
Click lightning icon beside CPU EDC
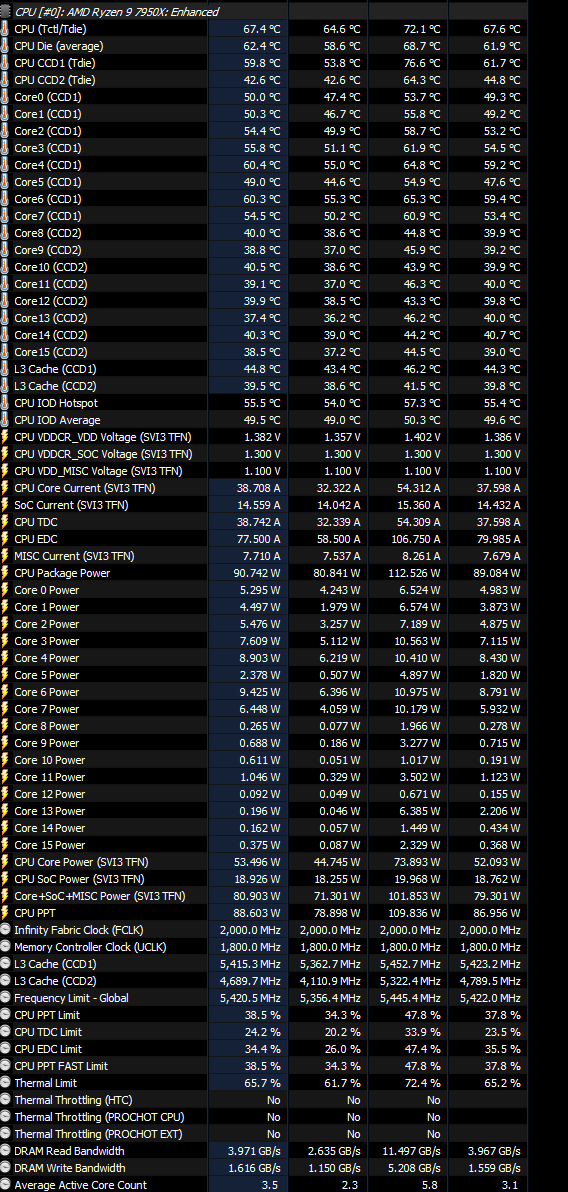5,539
